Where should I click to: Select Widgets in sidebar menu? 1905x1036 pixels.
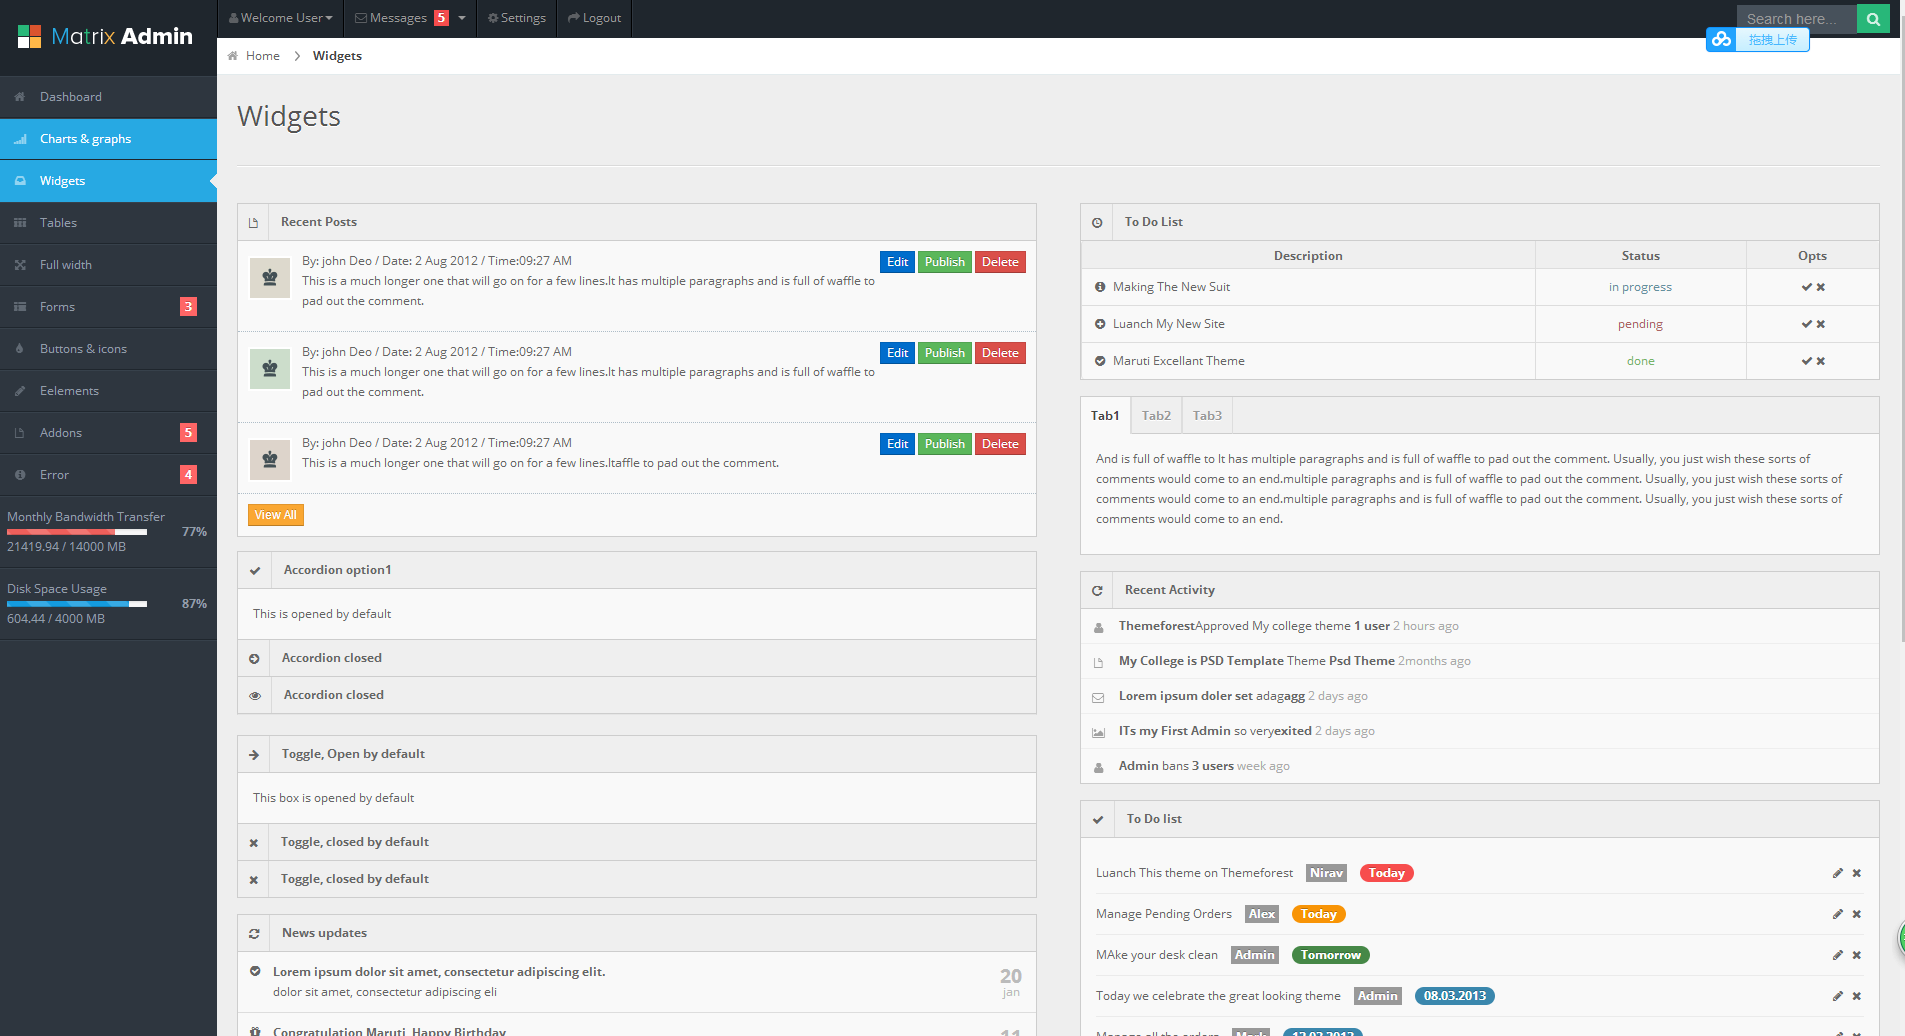click(x=108, y=181)
